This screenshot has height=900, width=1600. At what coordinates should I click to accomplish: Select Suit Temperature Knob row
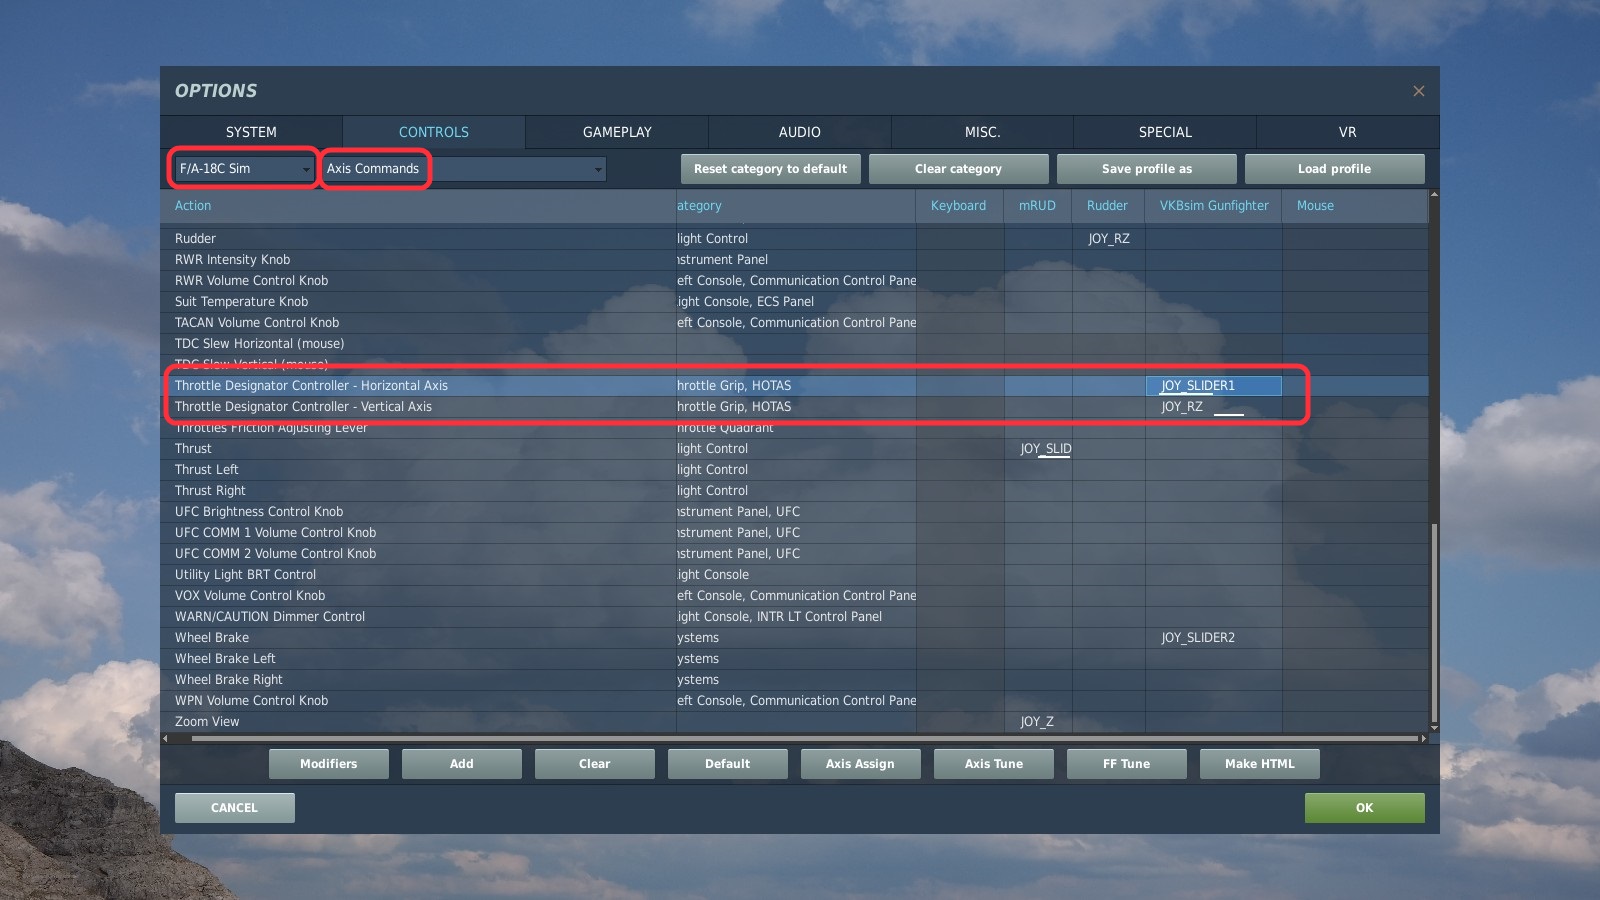point(795,302)
